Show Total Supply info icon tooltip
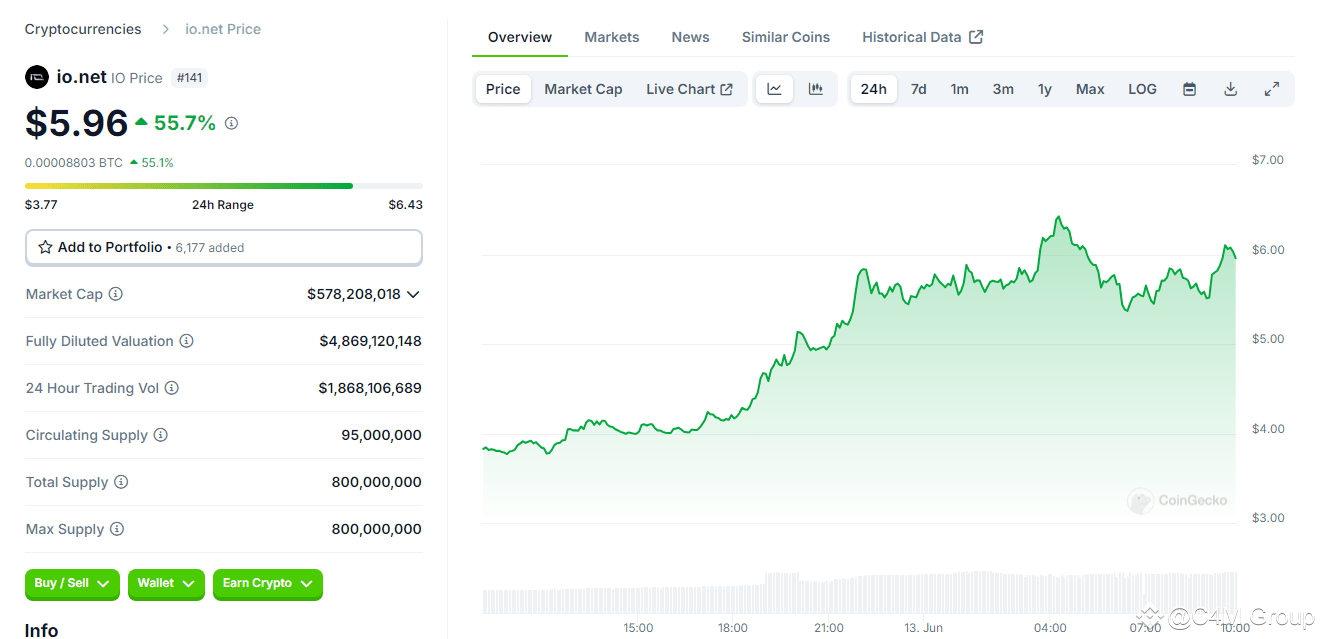1323x639 pixels. pos(121,482)
